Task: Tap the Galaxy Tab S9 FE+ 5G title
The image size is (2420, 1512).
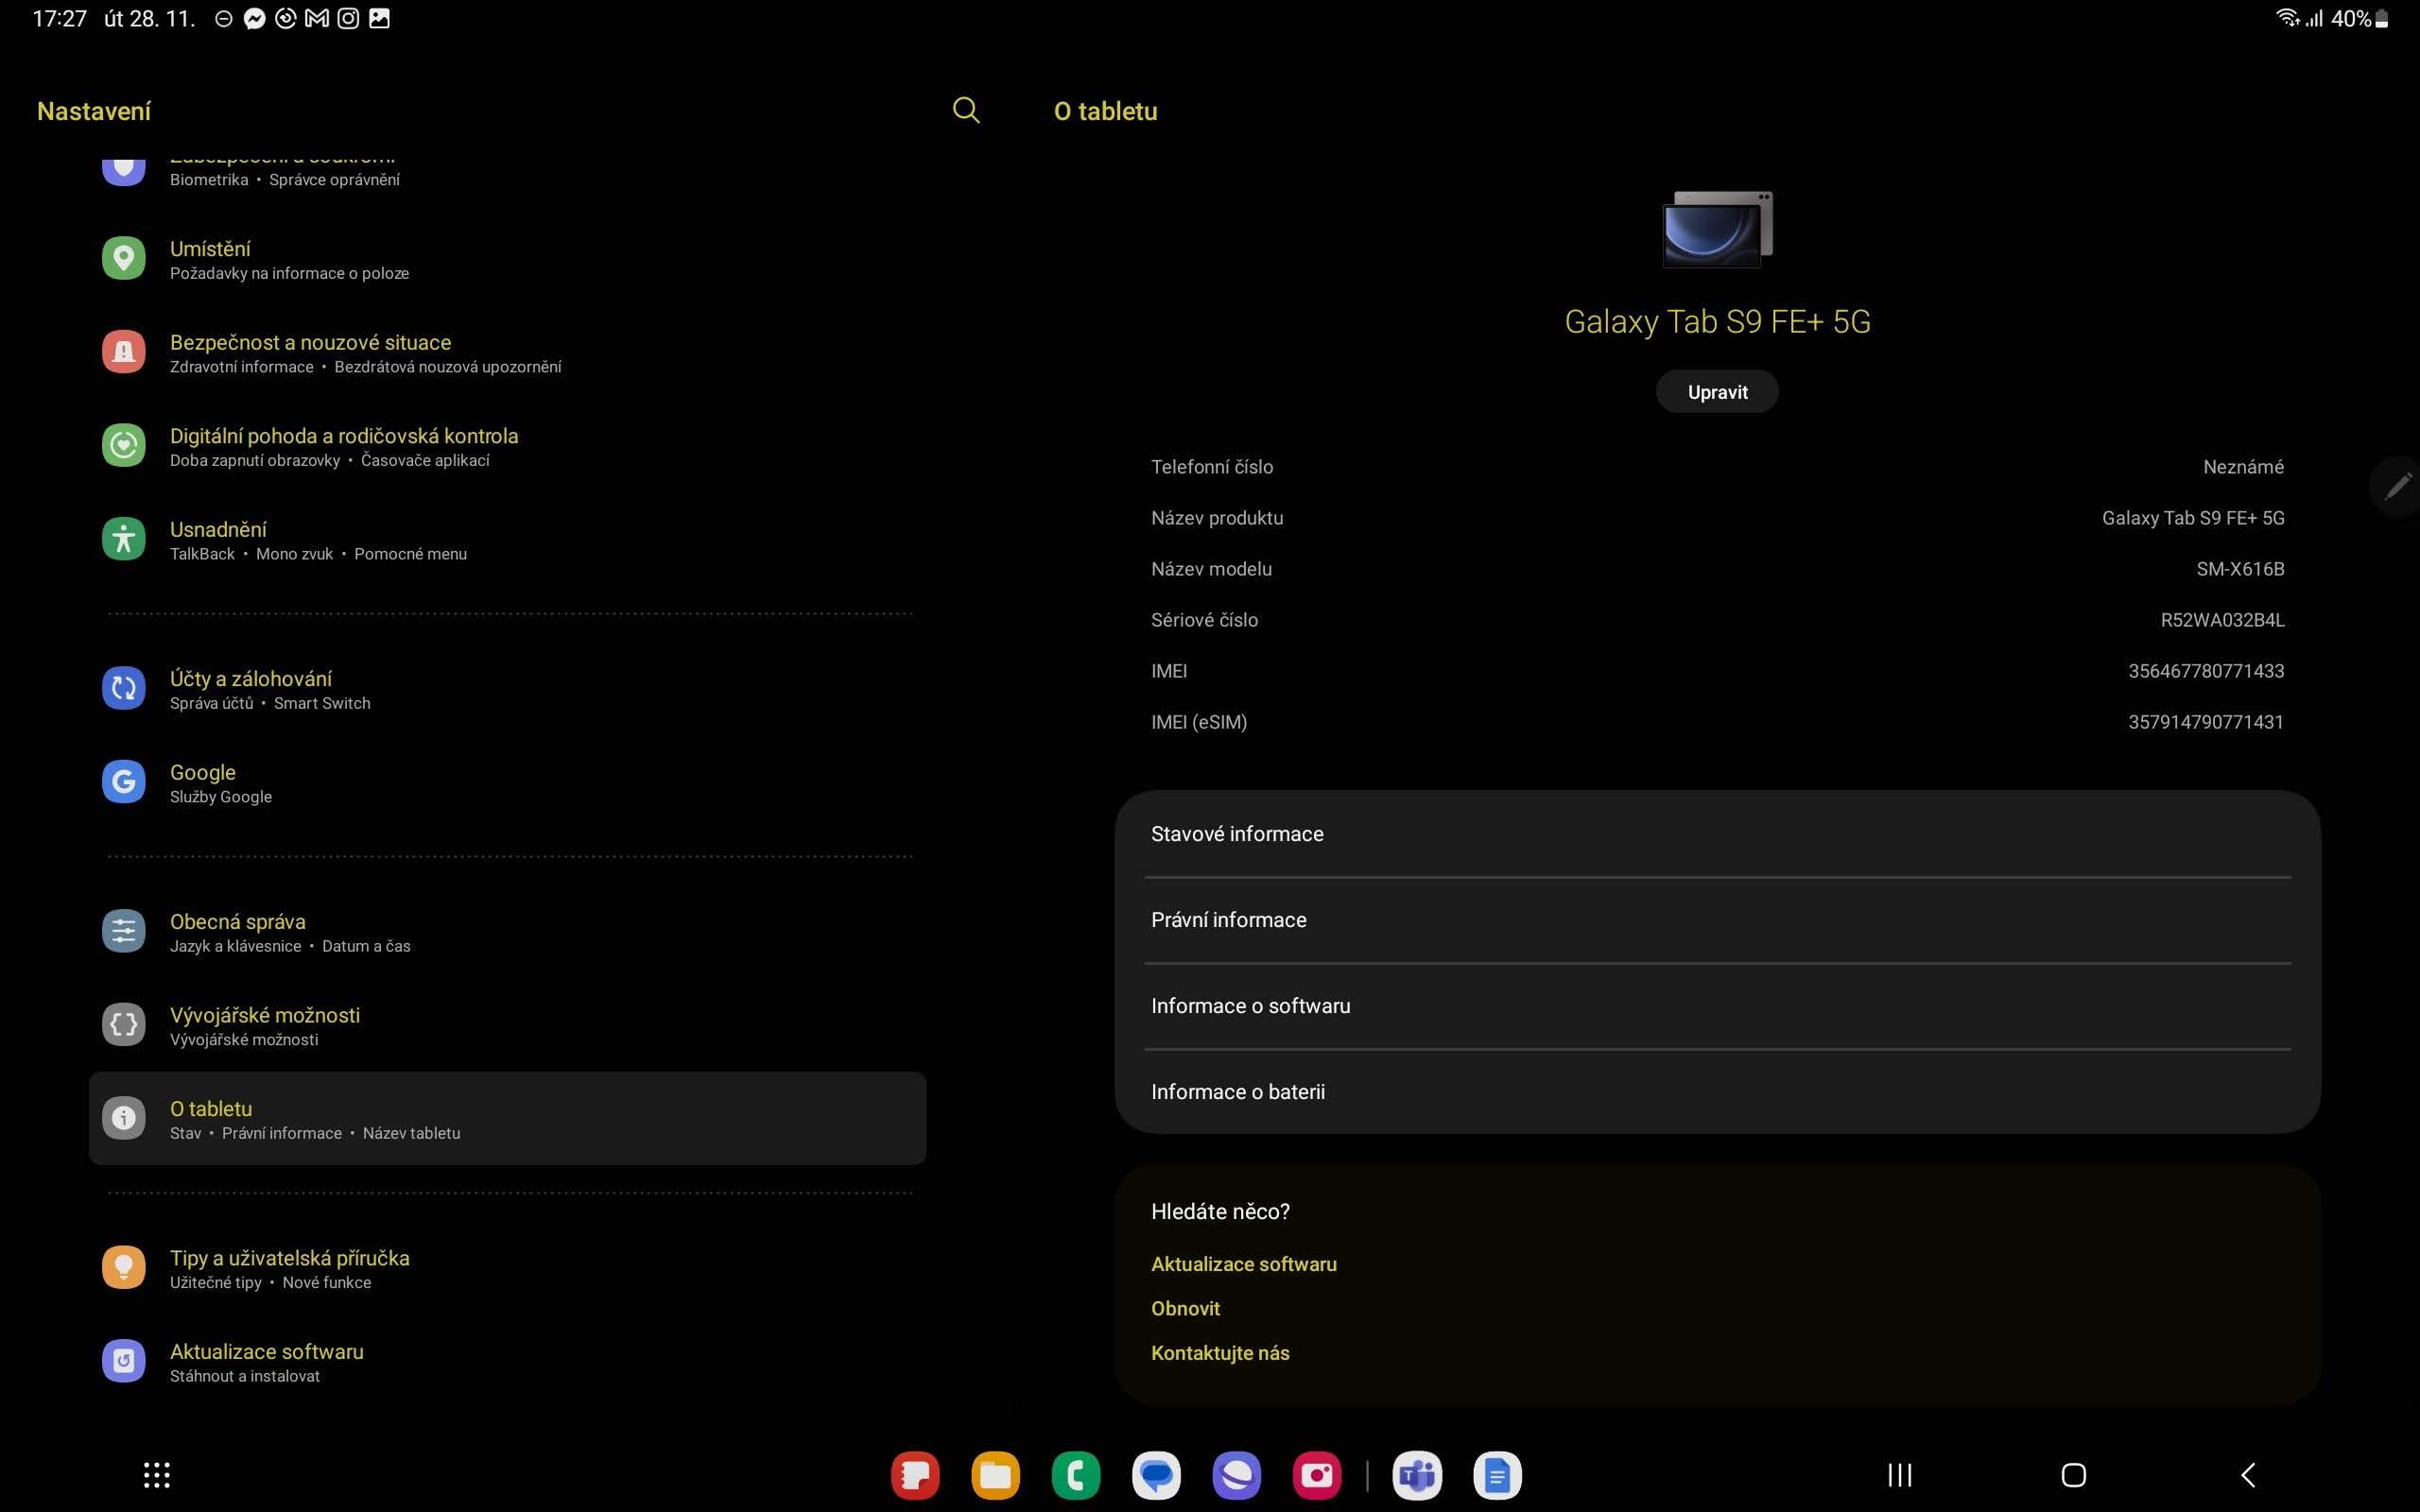Action: point(1717,321)
